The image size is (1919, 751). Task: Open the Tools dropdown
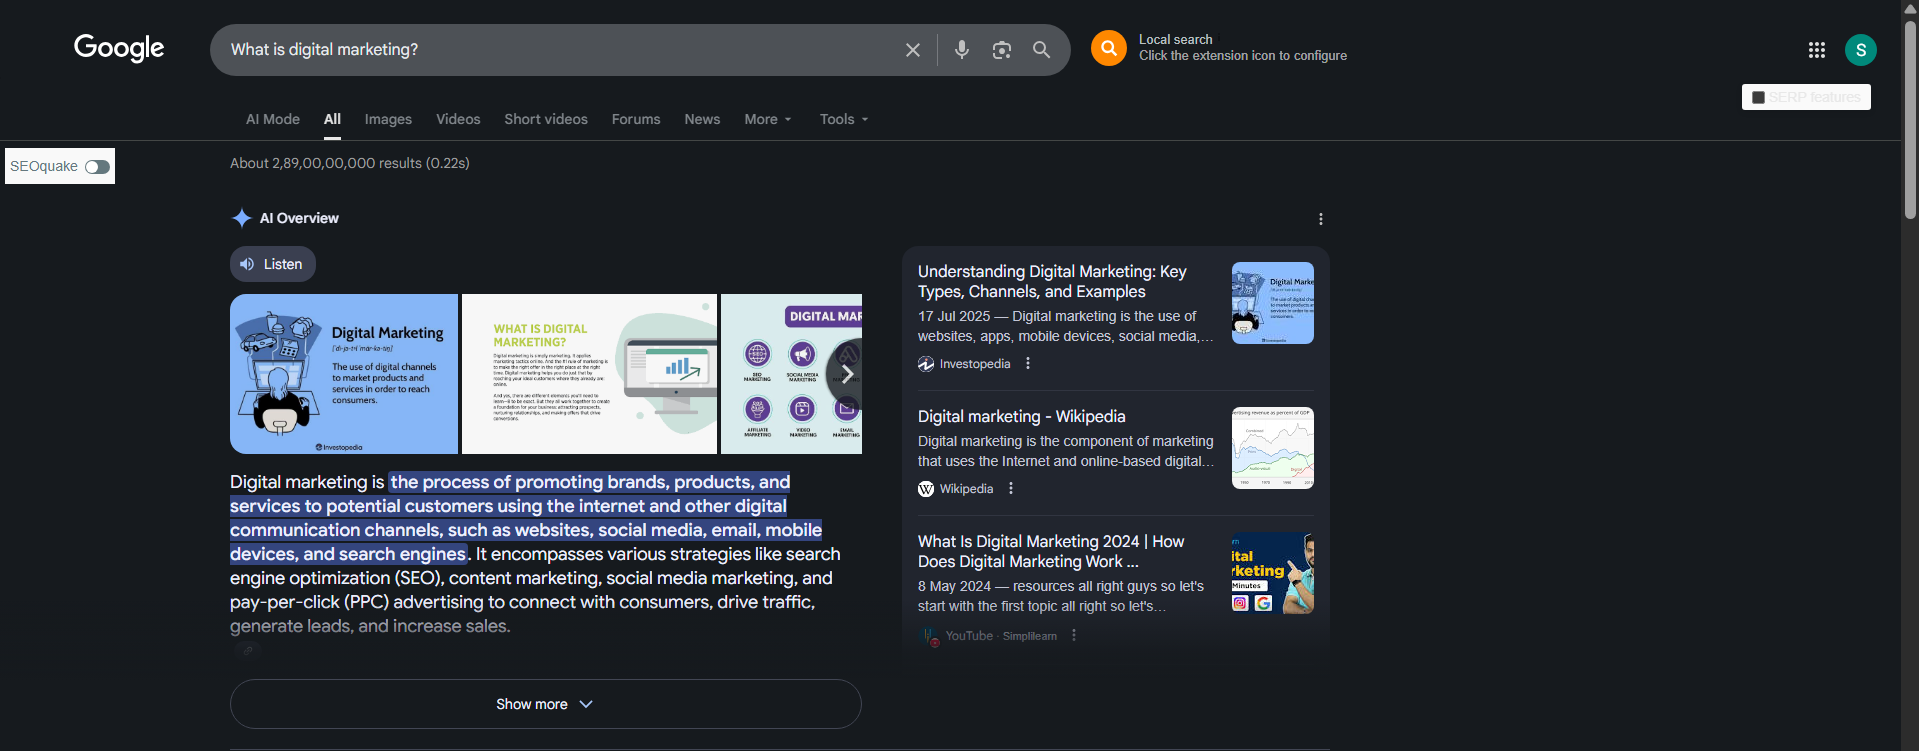[844, 119]
